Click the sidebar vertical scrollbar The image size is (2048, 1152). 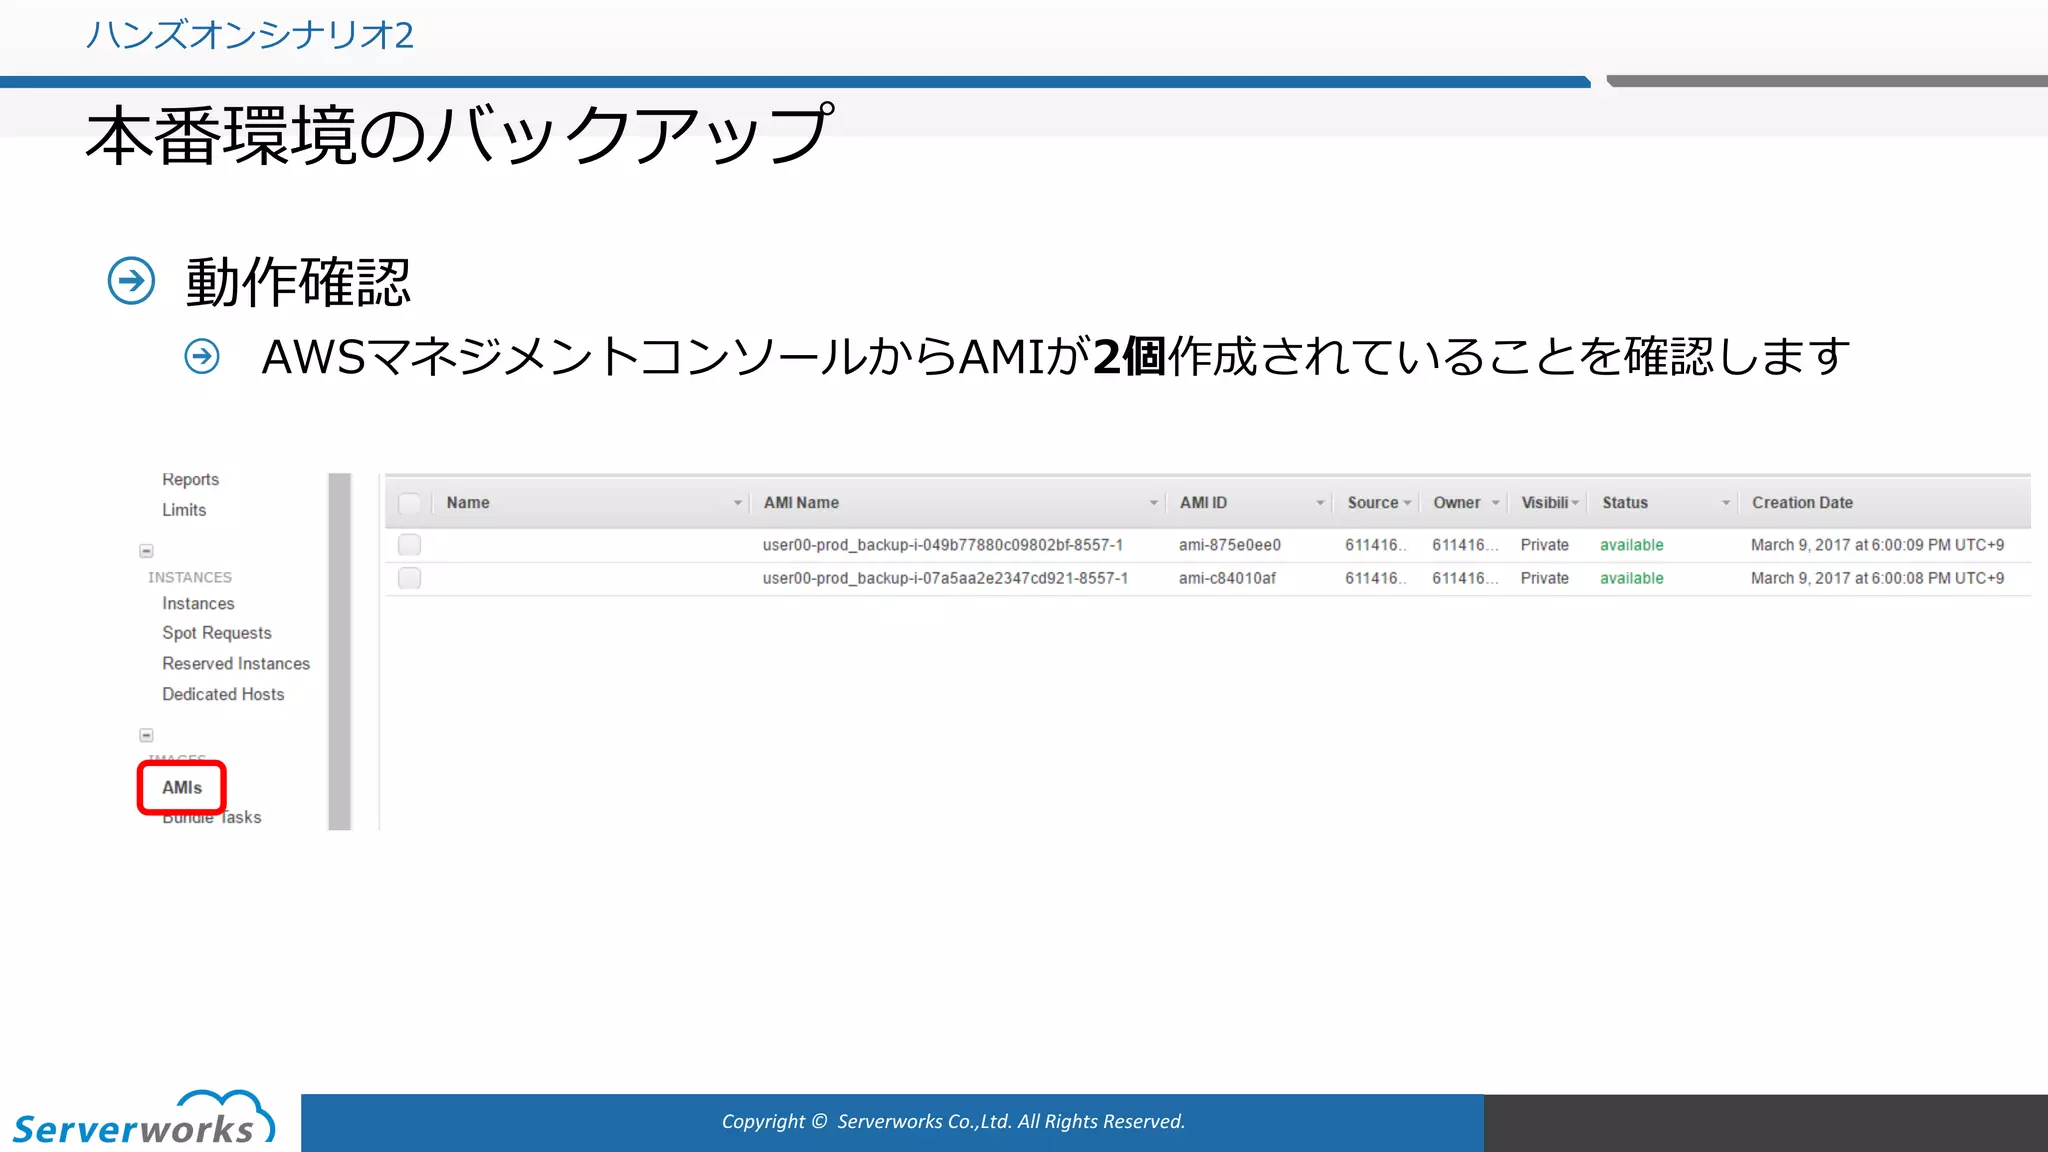click(340, 651)
